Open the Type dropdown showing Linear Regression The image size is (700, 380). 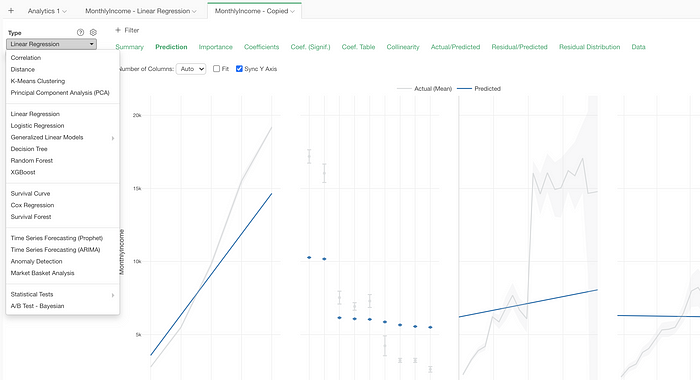(51, 44)
